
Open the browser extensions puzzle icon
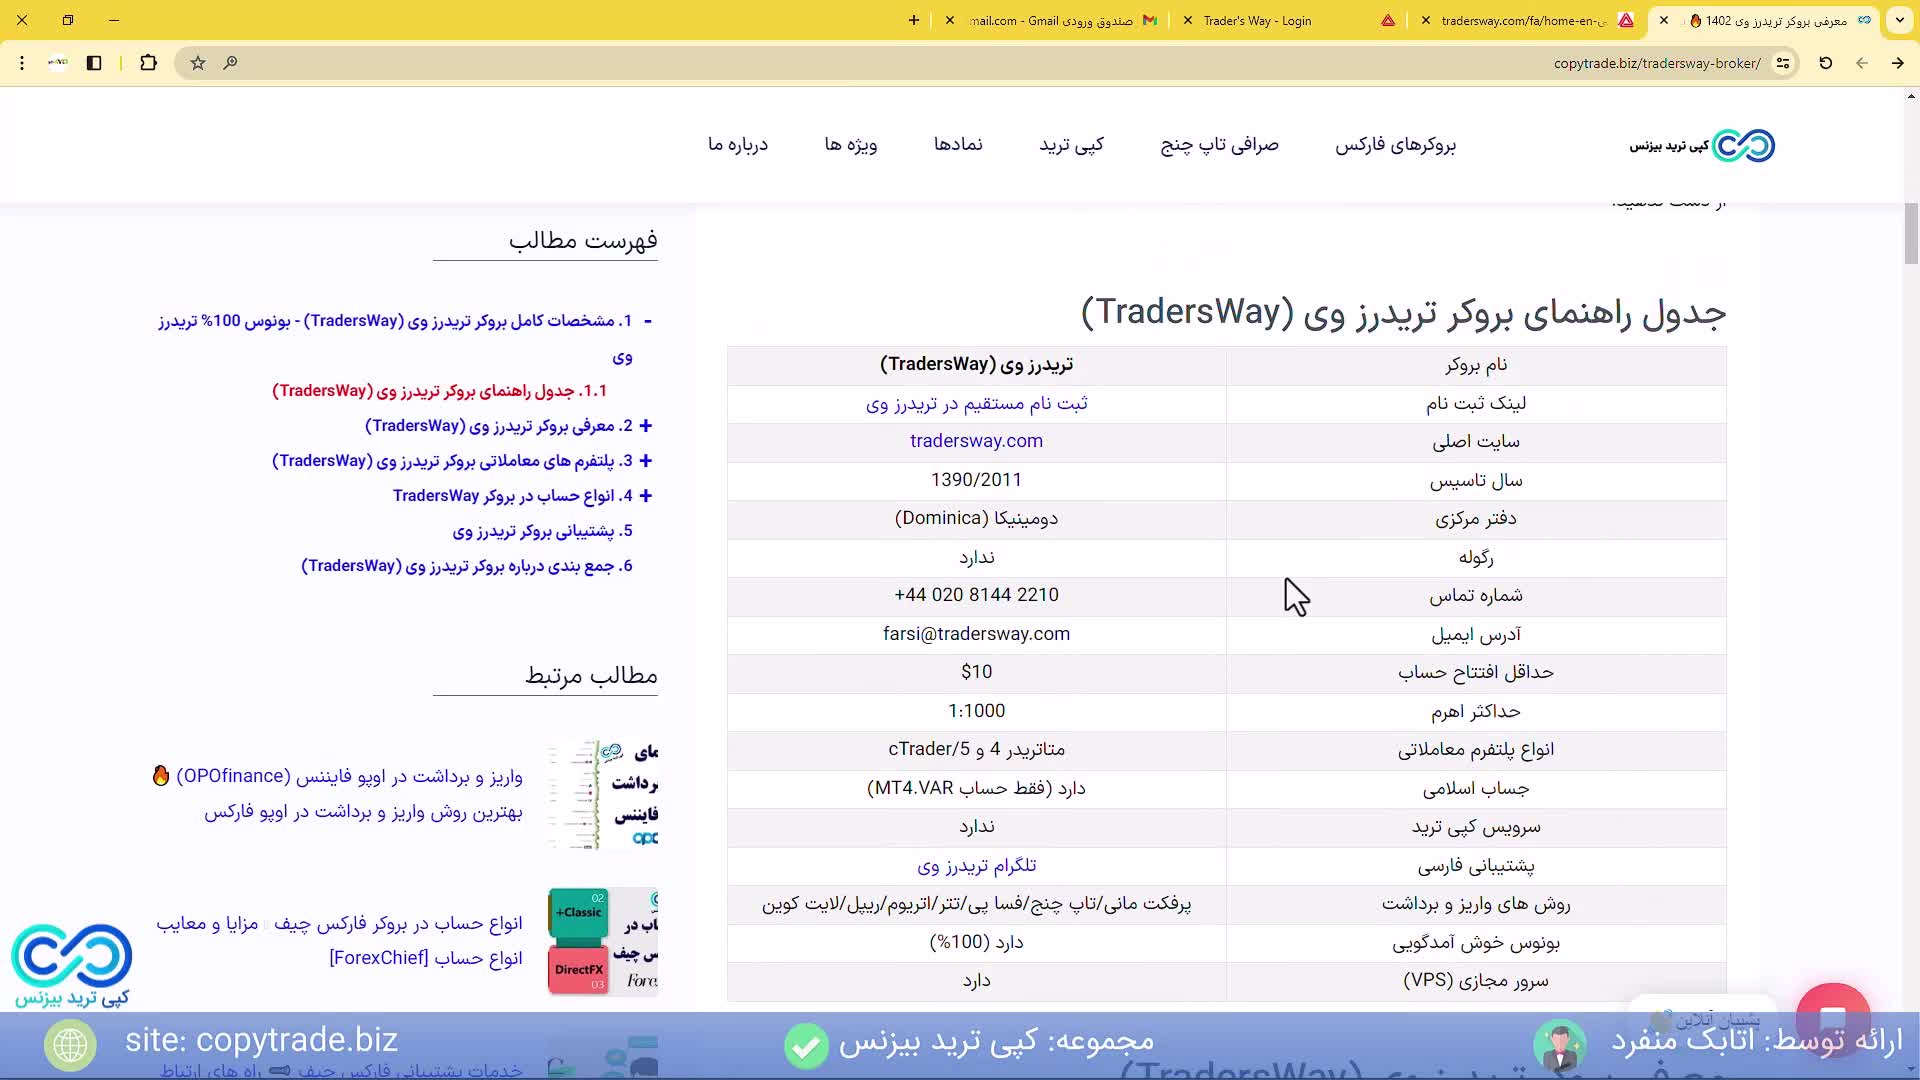click(x=148, y=63)
